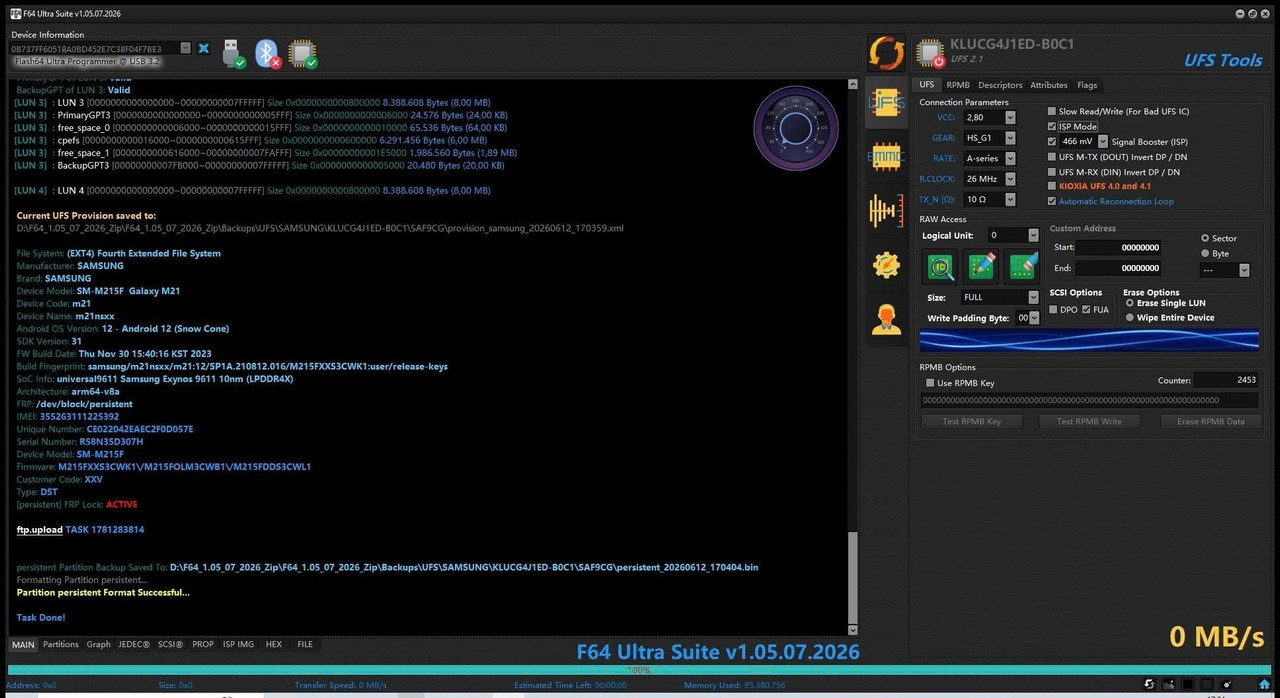Toggle Automatic Reconnection Loop checkbox

(x=1052, y=201)
